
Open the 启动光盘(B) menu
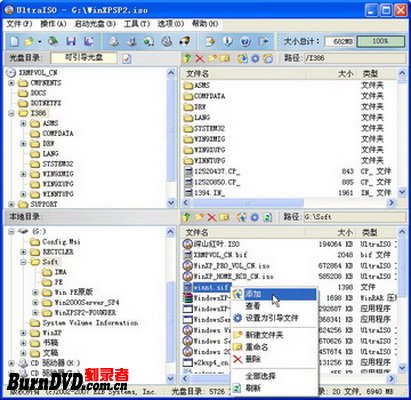coord(95,24)
